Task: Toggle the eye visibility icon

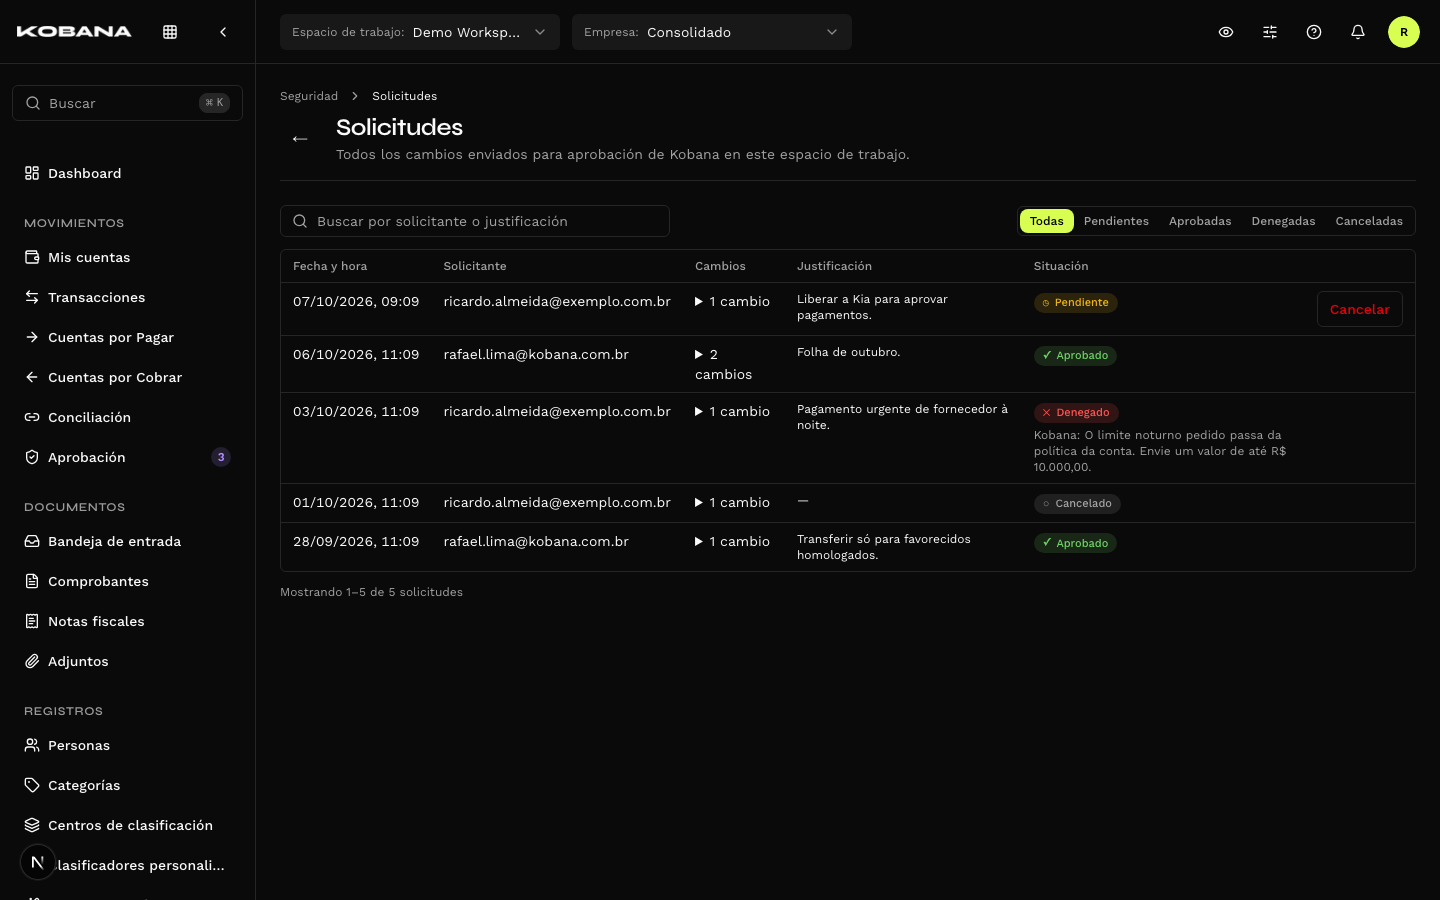Action: point(1226,32)
